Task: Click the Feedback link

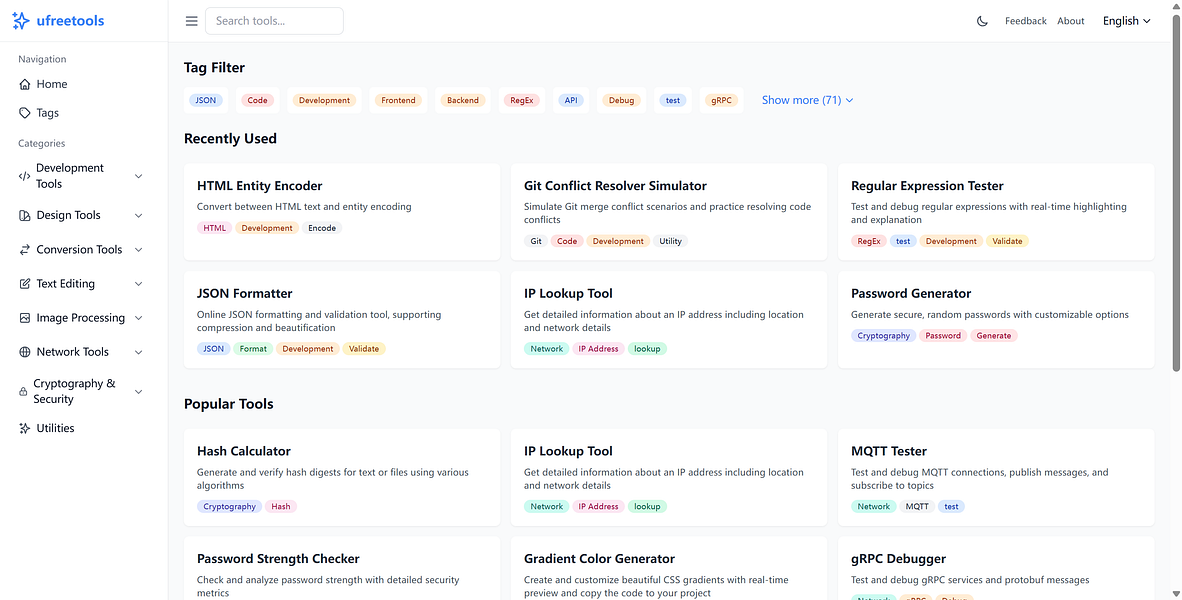Action: 1025,20
